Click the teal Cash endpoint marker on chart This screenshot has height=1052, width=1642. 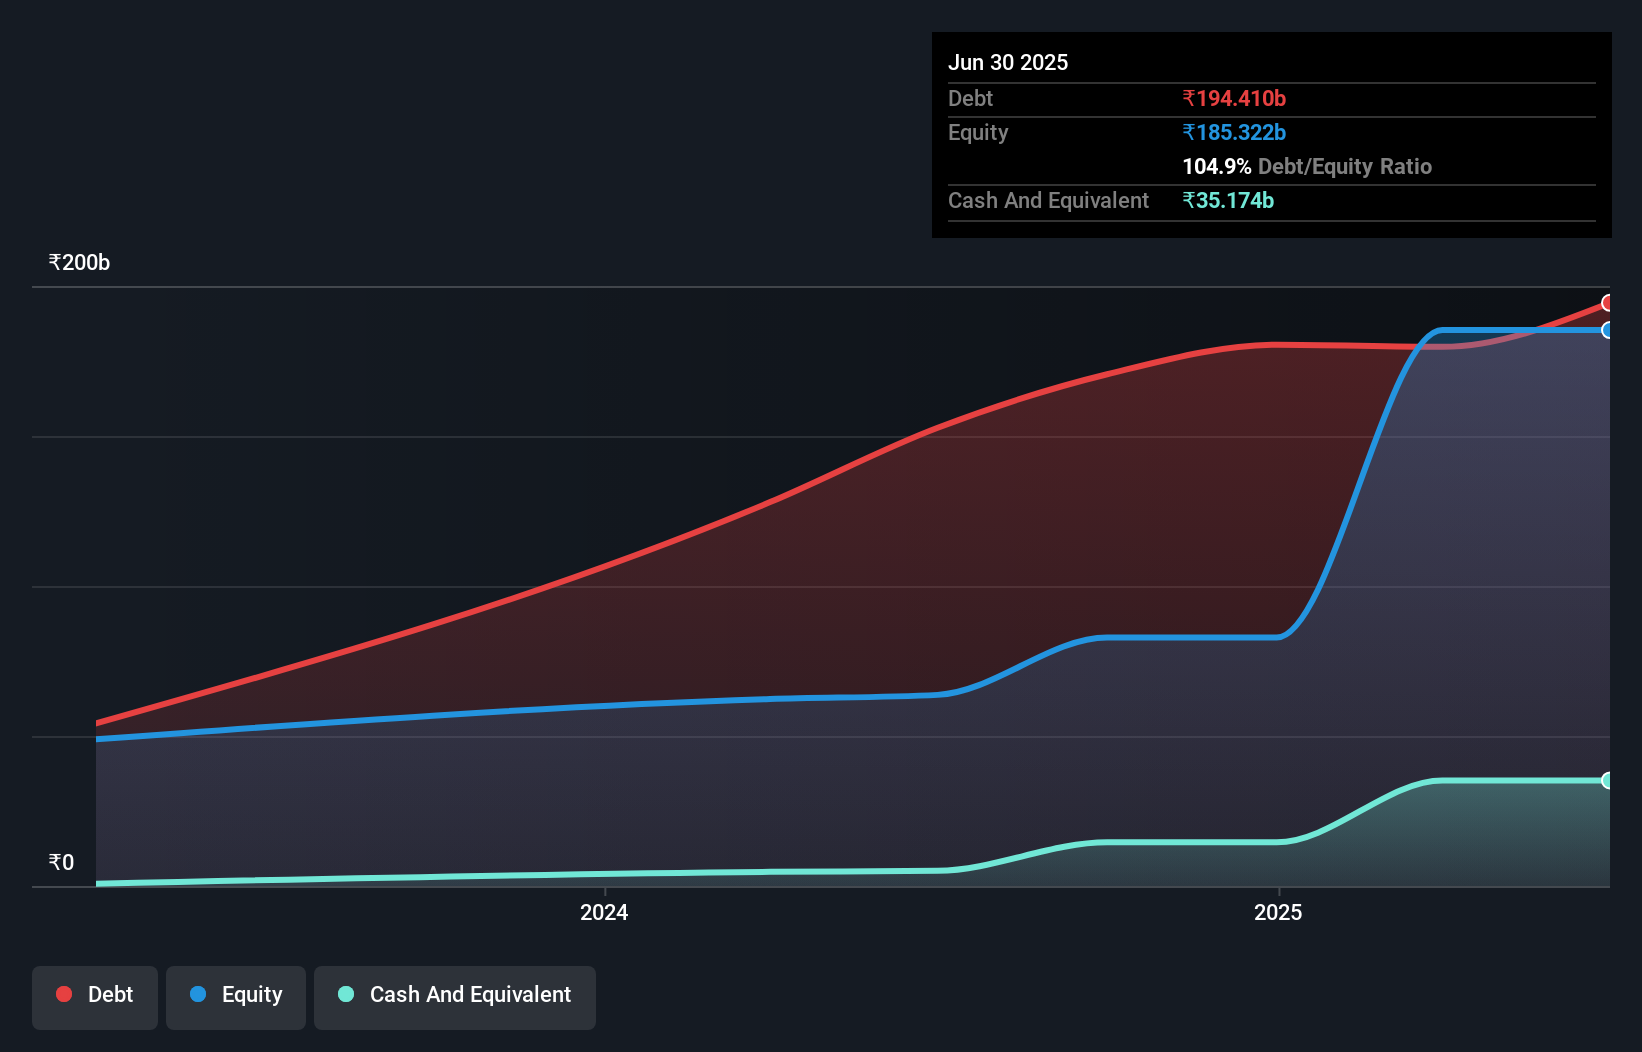point(1609,780)
